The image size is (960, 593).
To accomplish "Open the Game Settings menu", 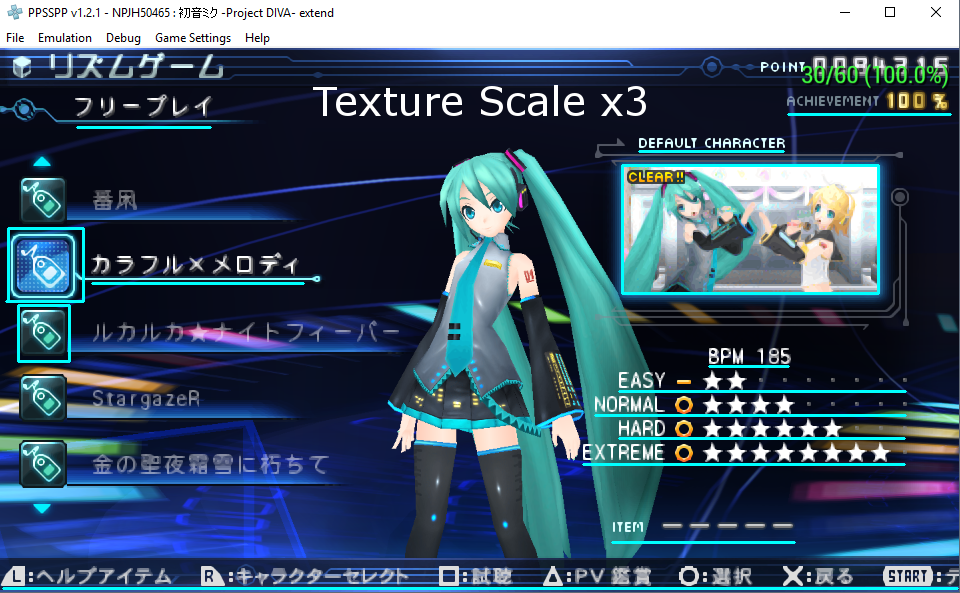I will coord(192,38).
